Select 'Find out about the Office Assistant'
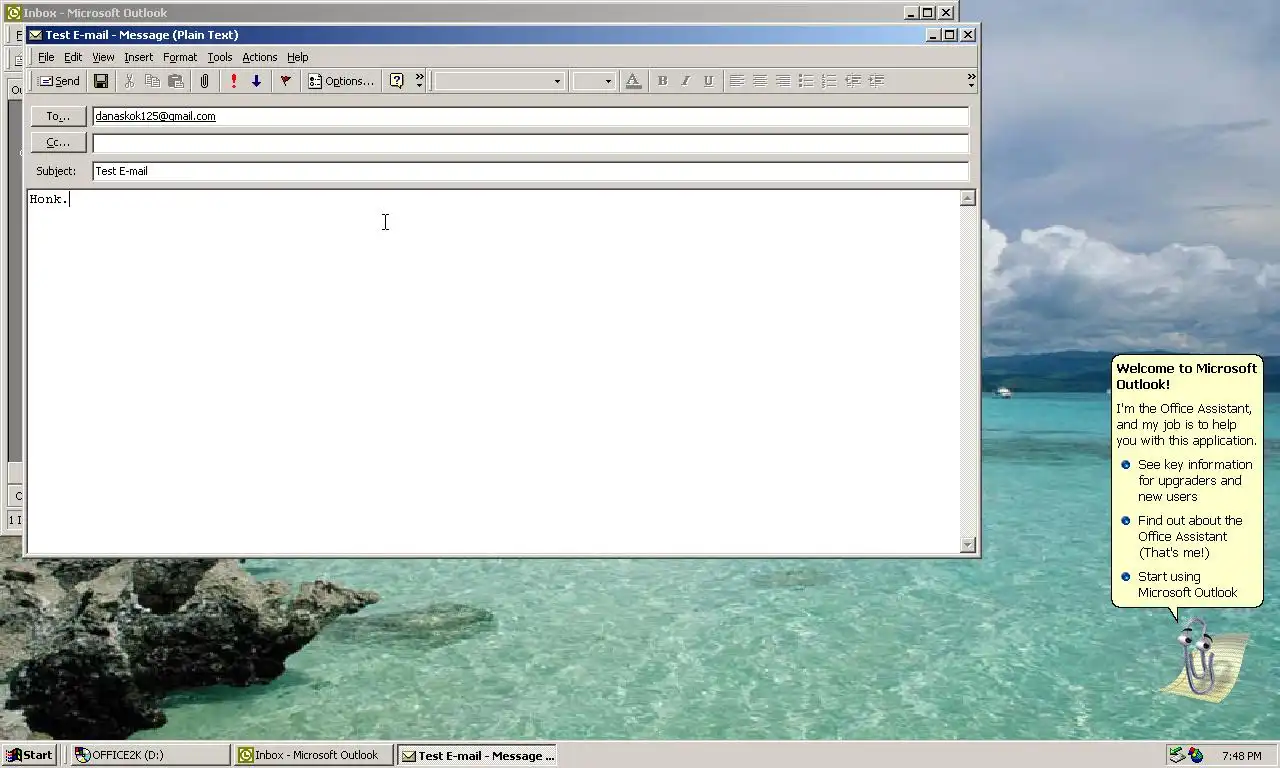This screenshot has height=768, width=1280. [x=1186, y=536]
